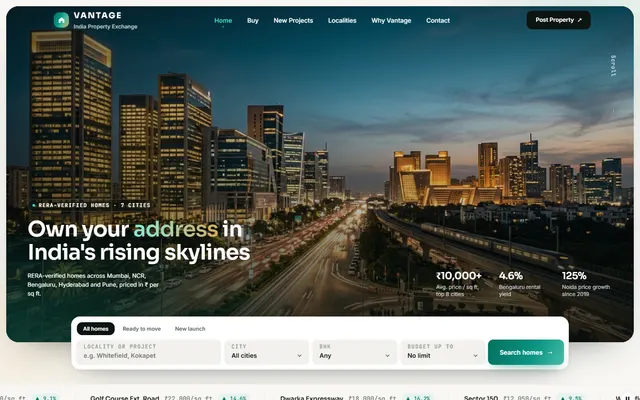Open the Contact nav link
The width and height of the screenshot is (640, 400).
point(438,20)
